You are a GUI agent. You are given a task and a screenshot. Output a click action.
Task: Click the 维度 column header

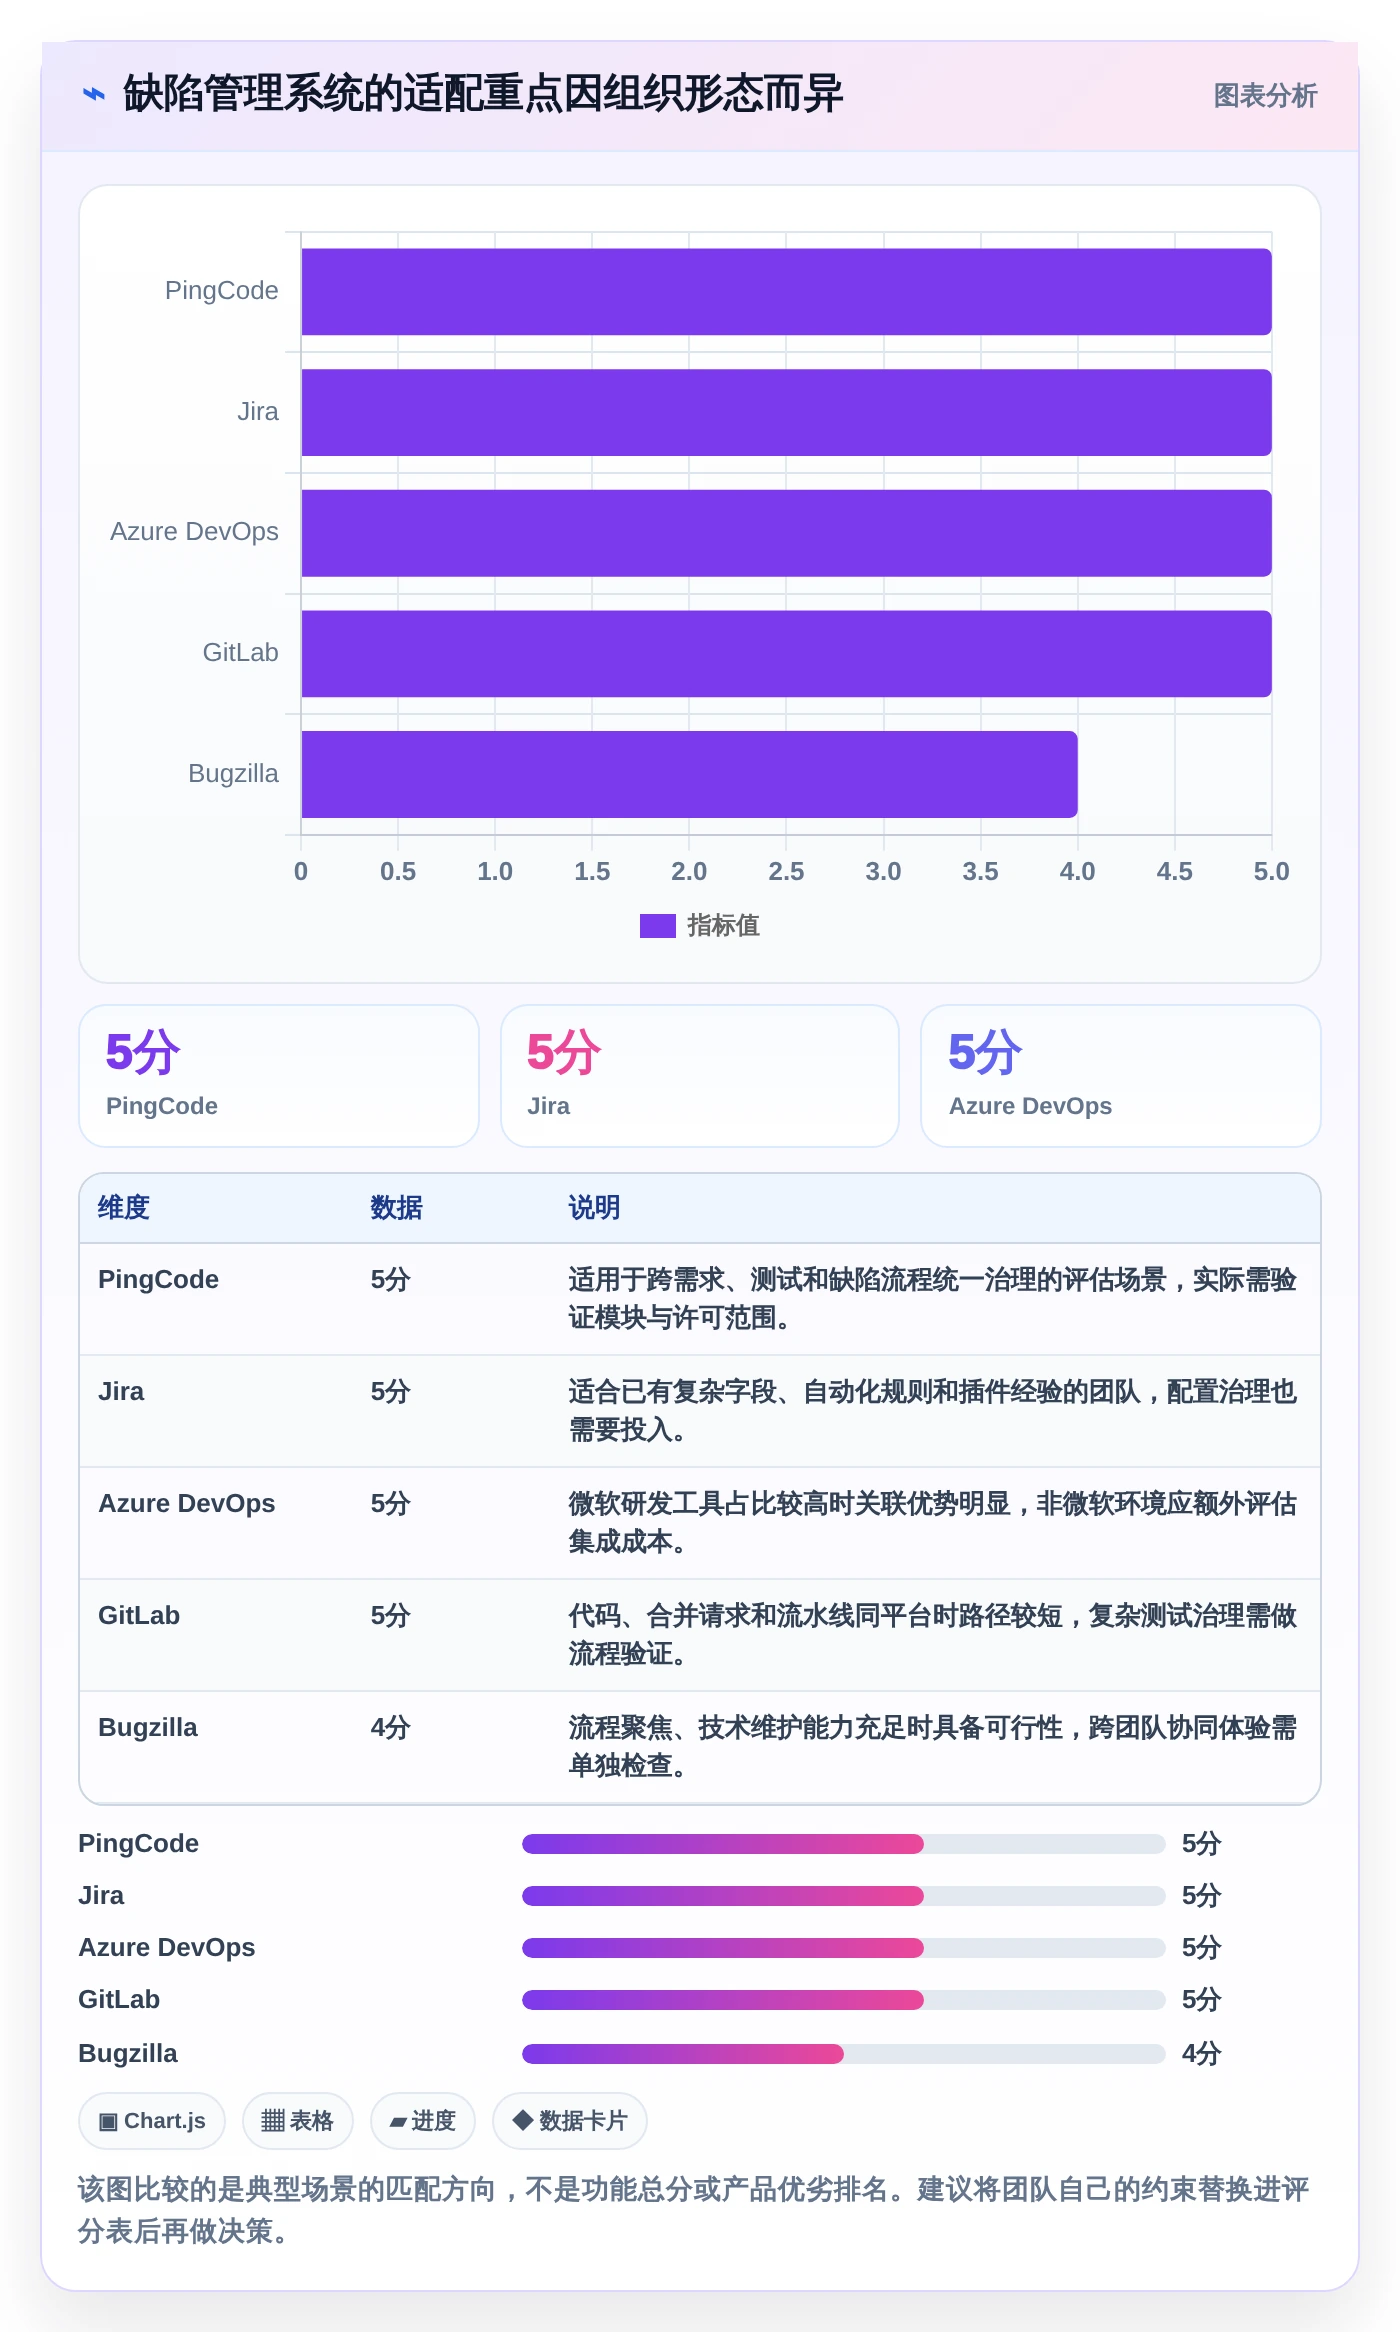point(124,1208)
